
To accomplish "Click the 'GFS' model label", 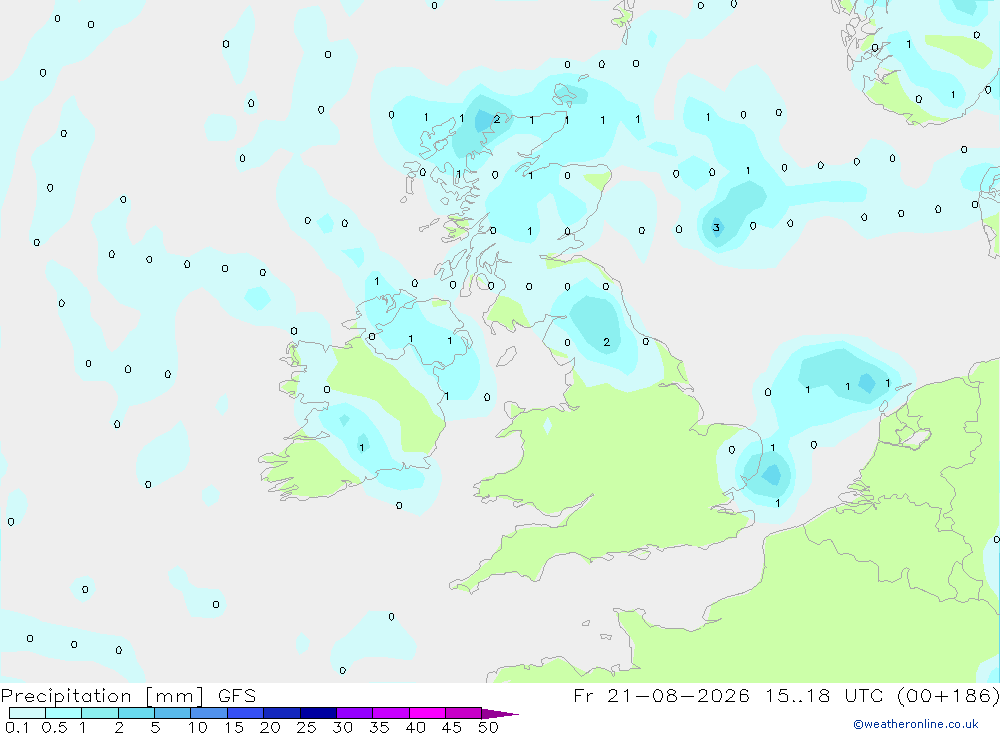I will click(237, 695).
